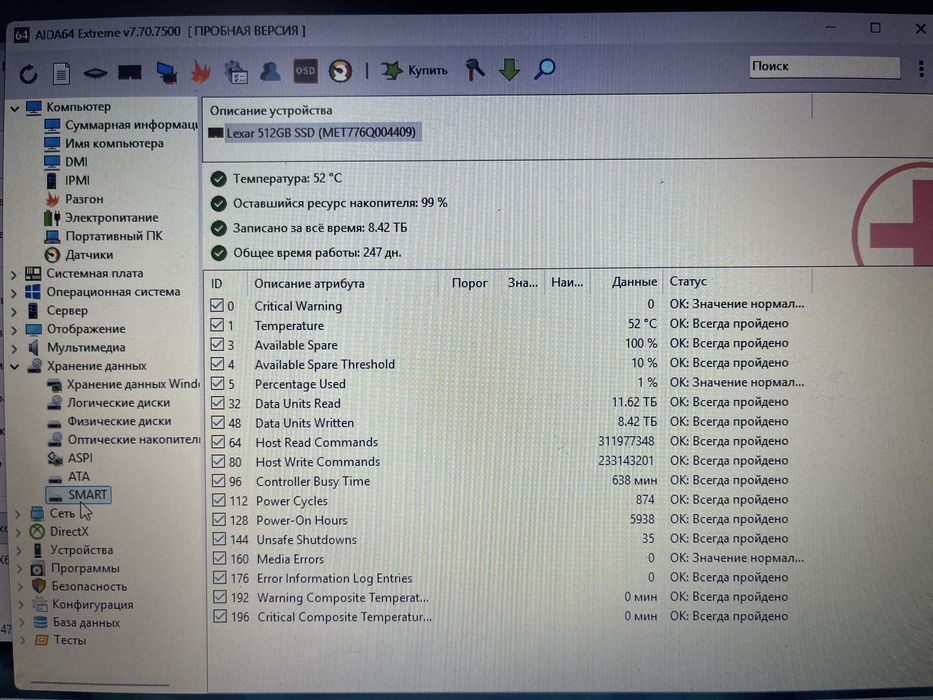Click the green download arrow icon
This screenshot has height=700, width=933.
pyautogui.click(x=509, y=69)
